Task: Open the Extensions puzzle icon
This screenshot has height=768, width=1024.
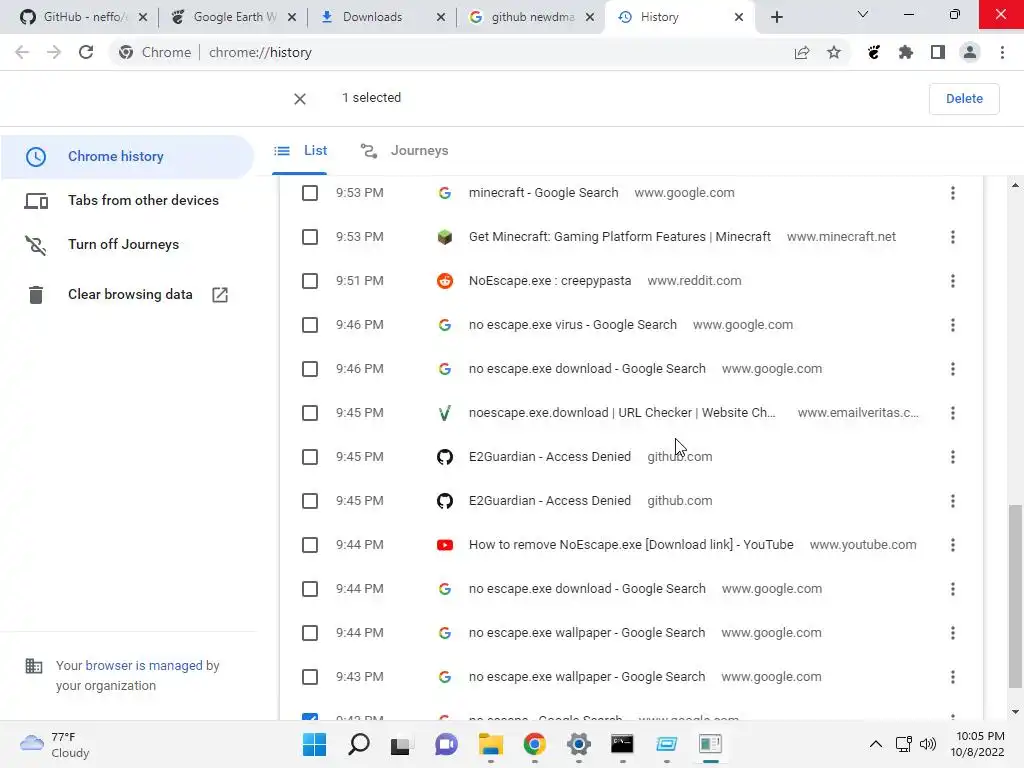Action: click(905, 52)
